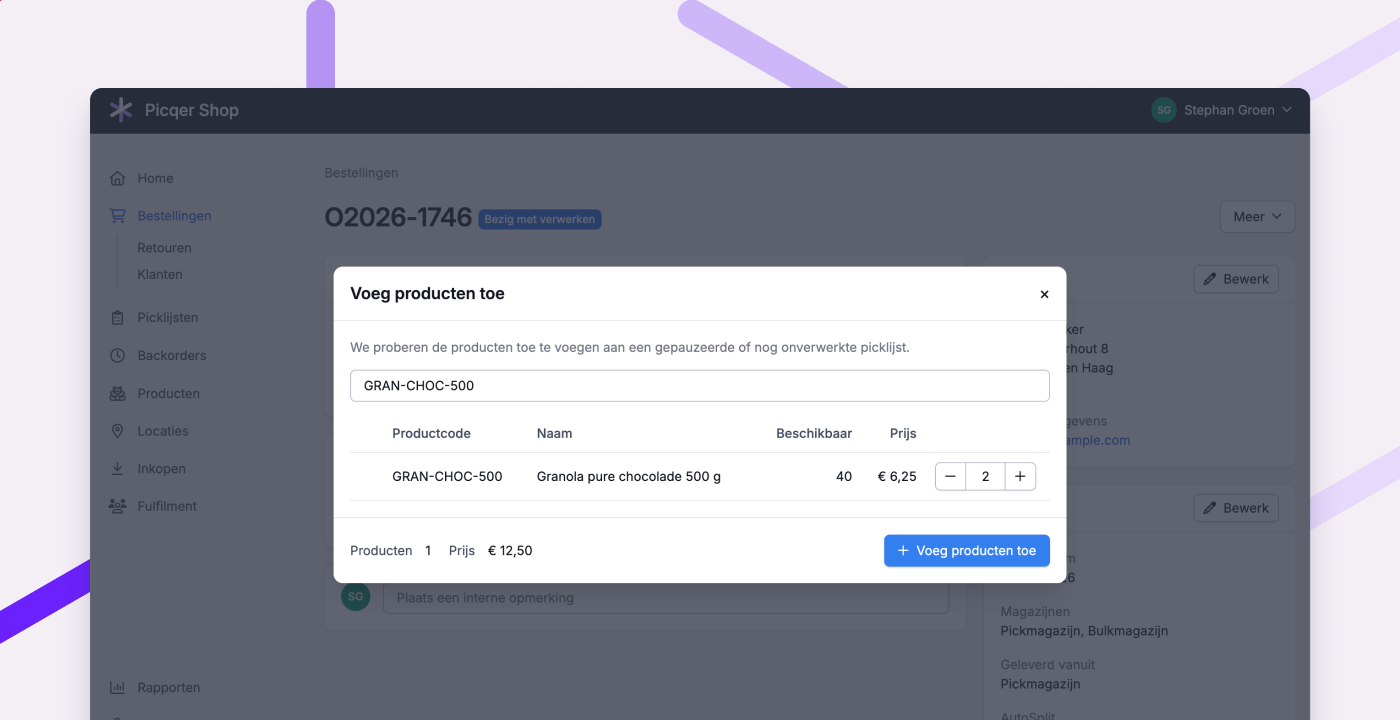The width and height of the screenshot is (1400, 720).
Task: Open the Home icon in sidebar
Action: point(118,178)
